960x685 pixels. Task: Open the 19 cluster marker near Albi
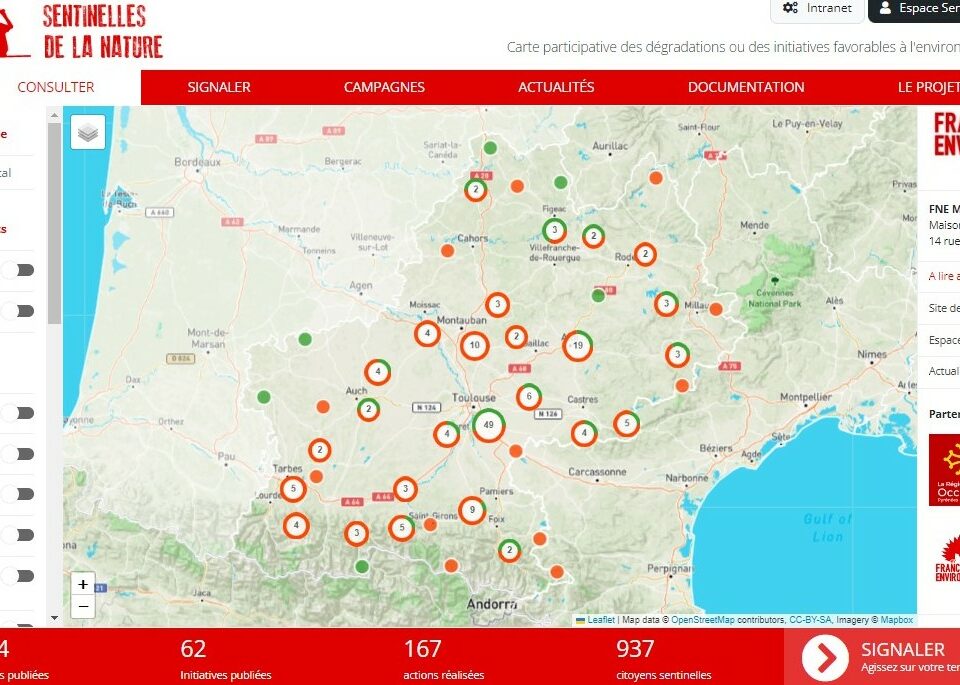pyautogui.click(x=577, y=345)
